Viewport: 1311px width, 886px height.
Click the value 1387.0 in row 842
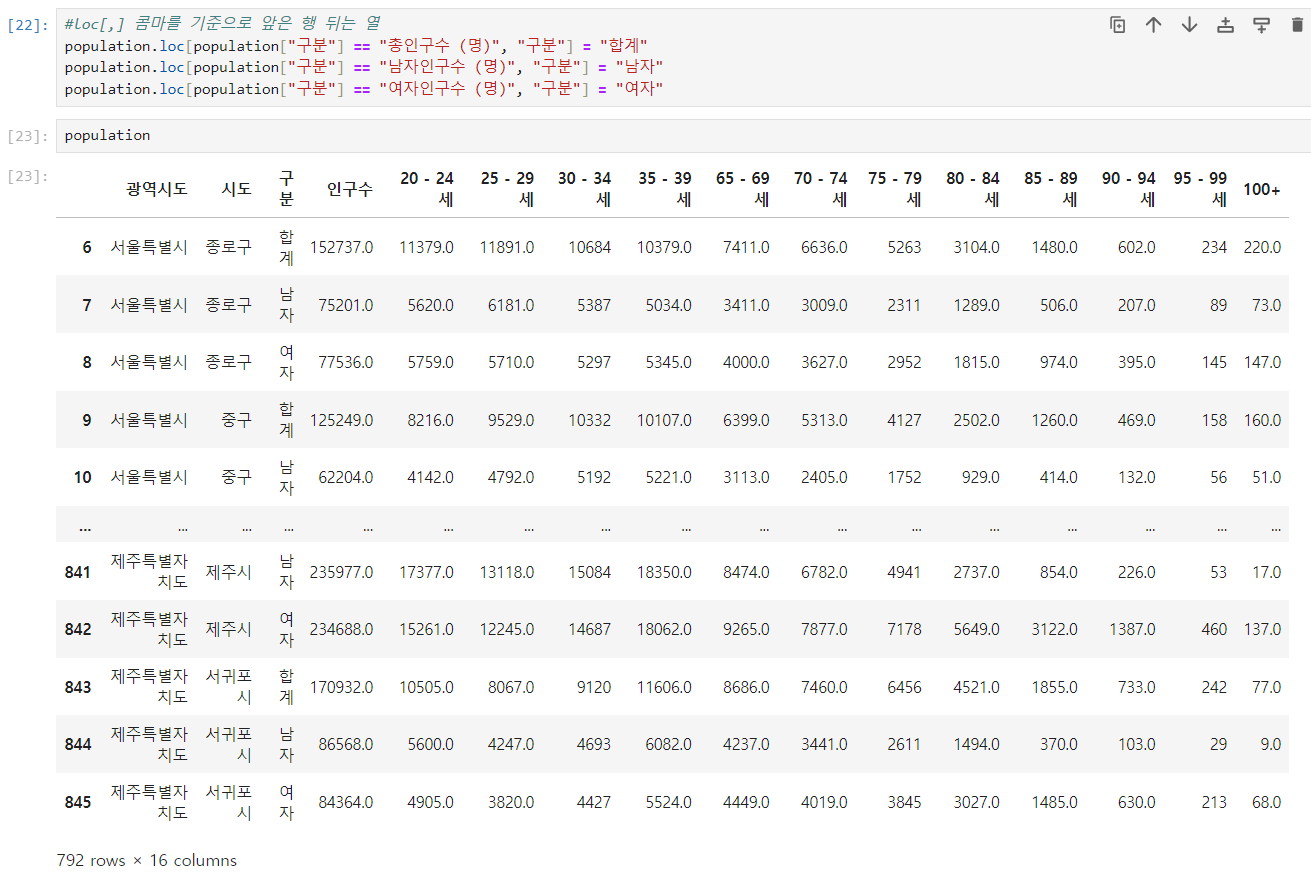pyautogui.click(x=1132, y=629)
